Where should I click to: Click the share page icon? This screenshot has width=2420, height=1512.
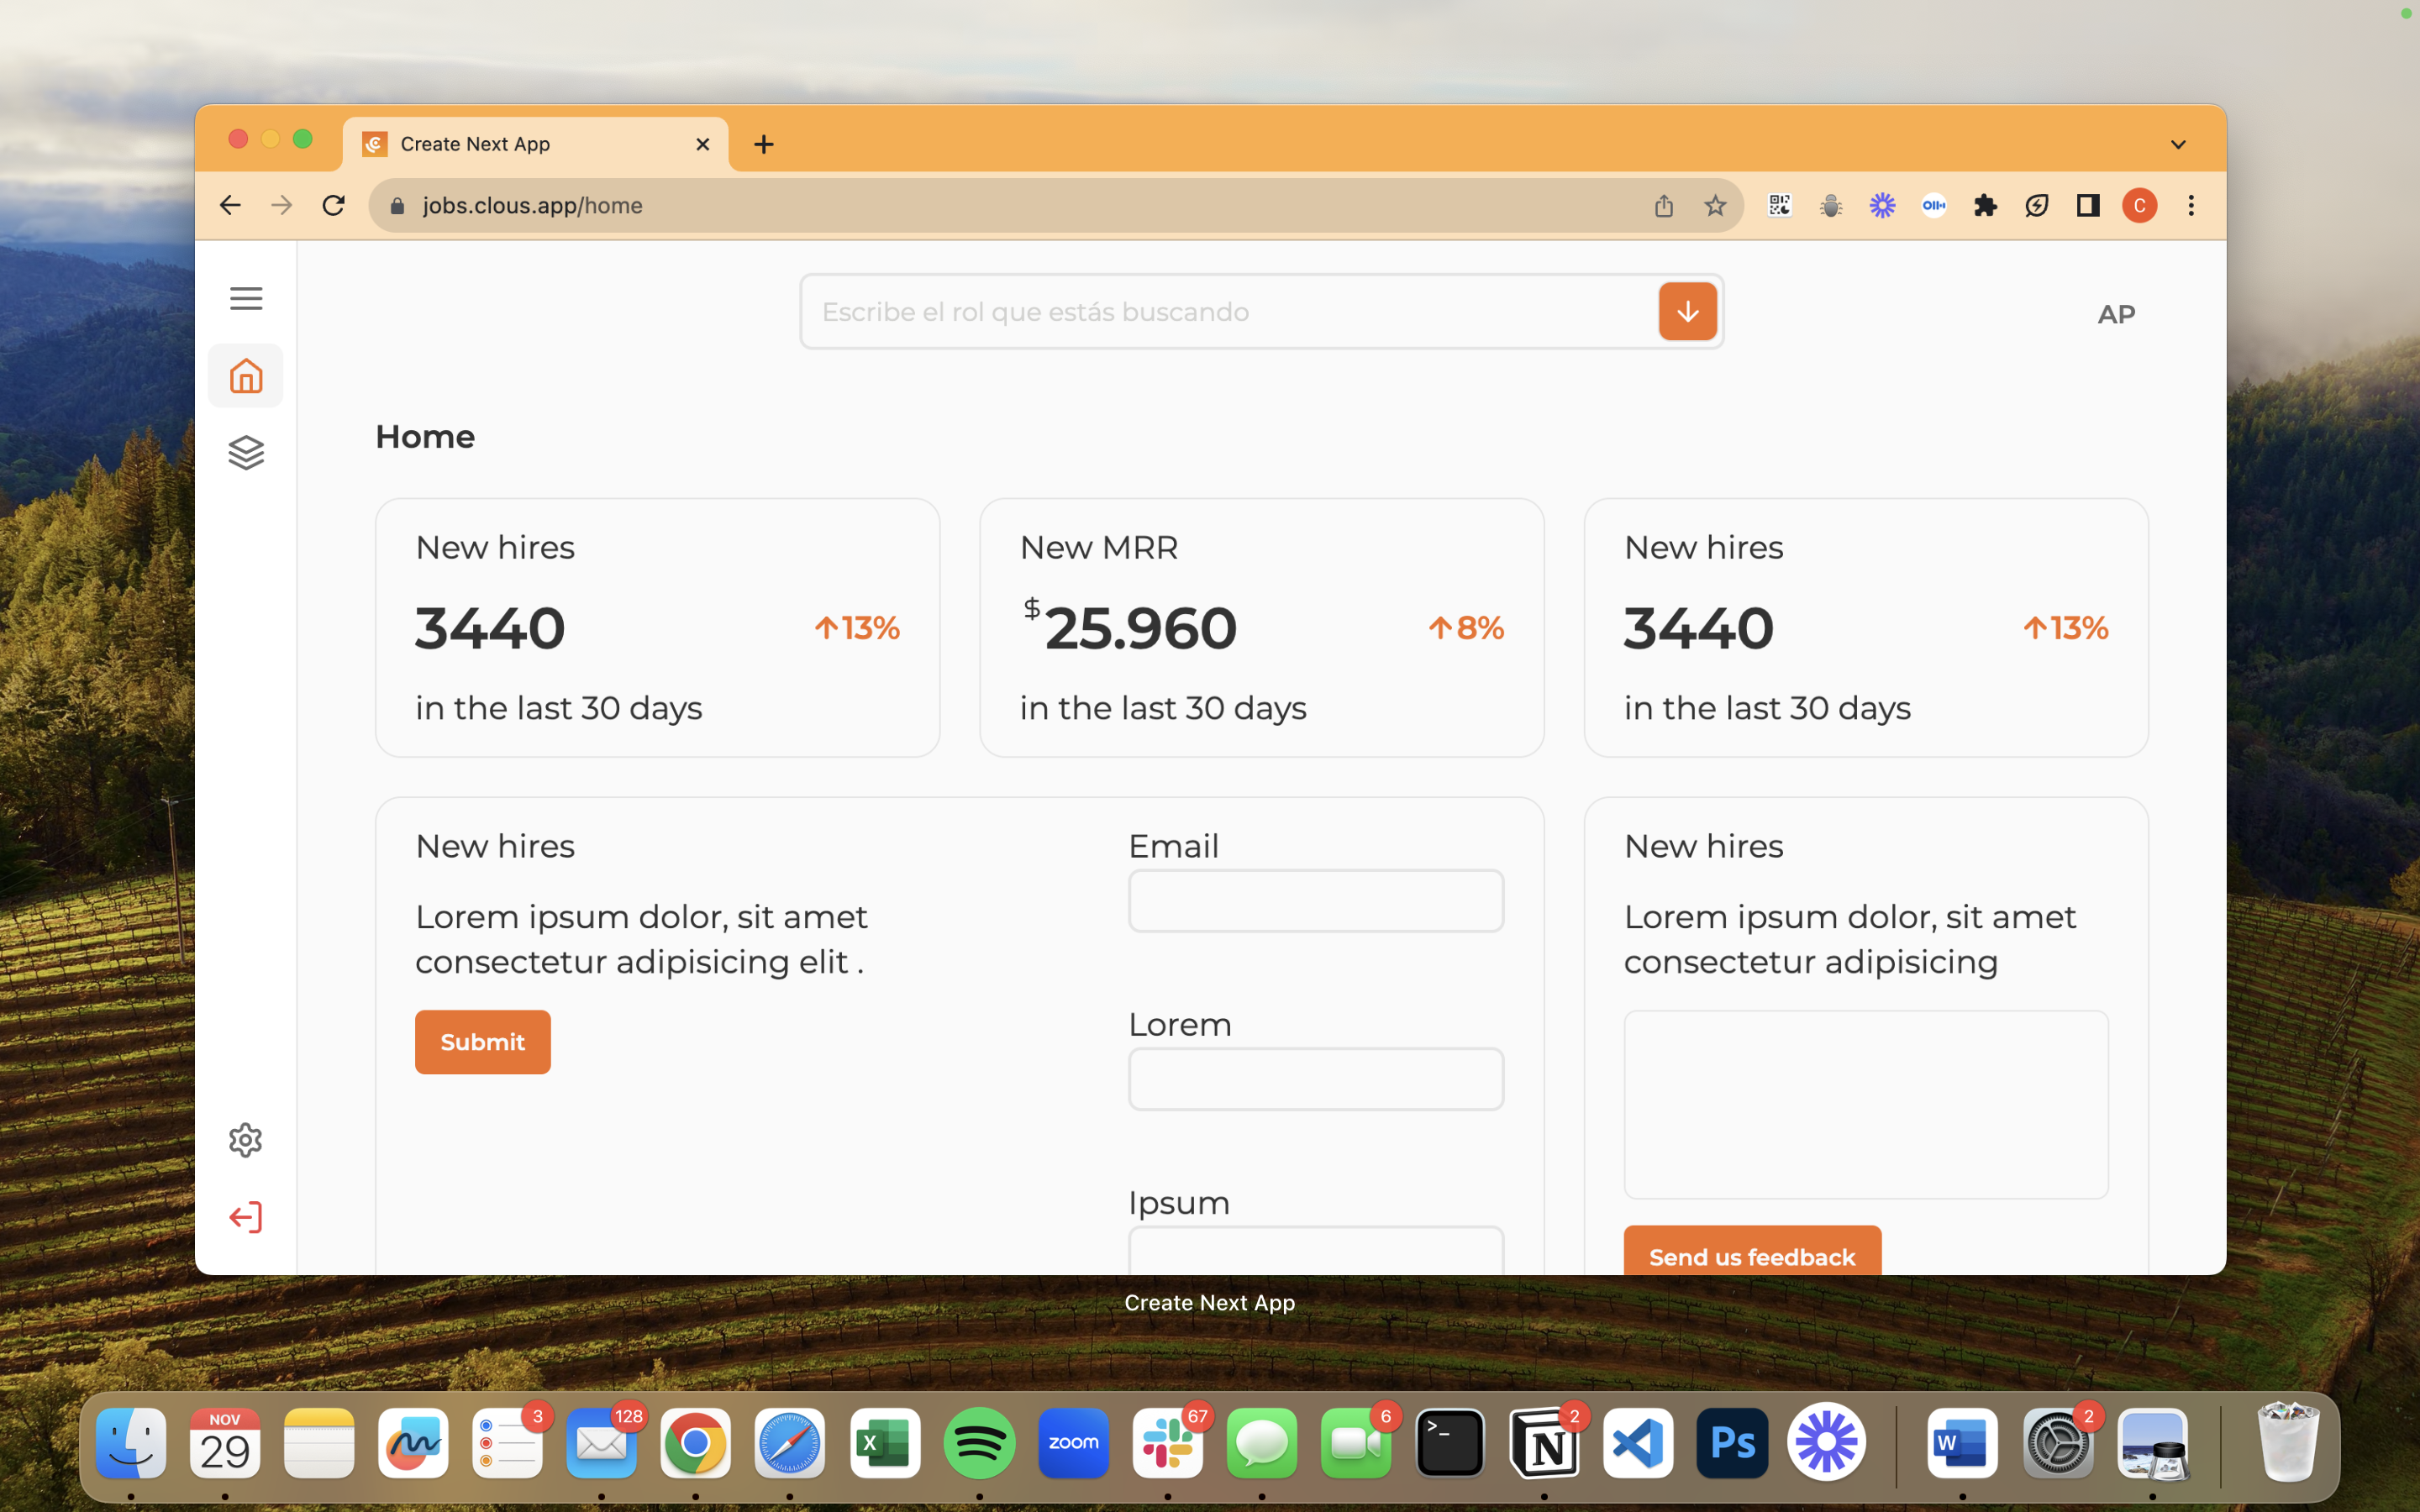pyautogui.click(x=1663, y=206)
